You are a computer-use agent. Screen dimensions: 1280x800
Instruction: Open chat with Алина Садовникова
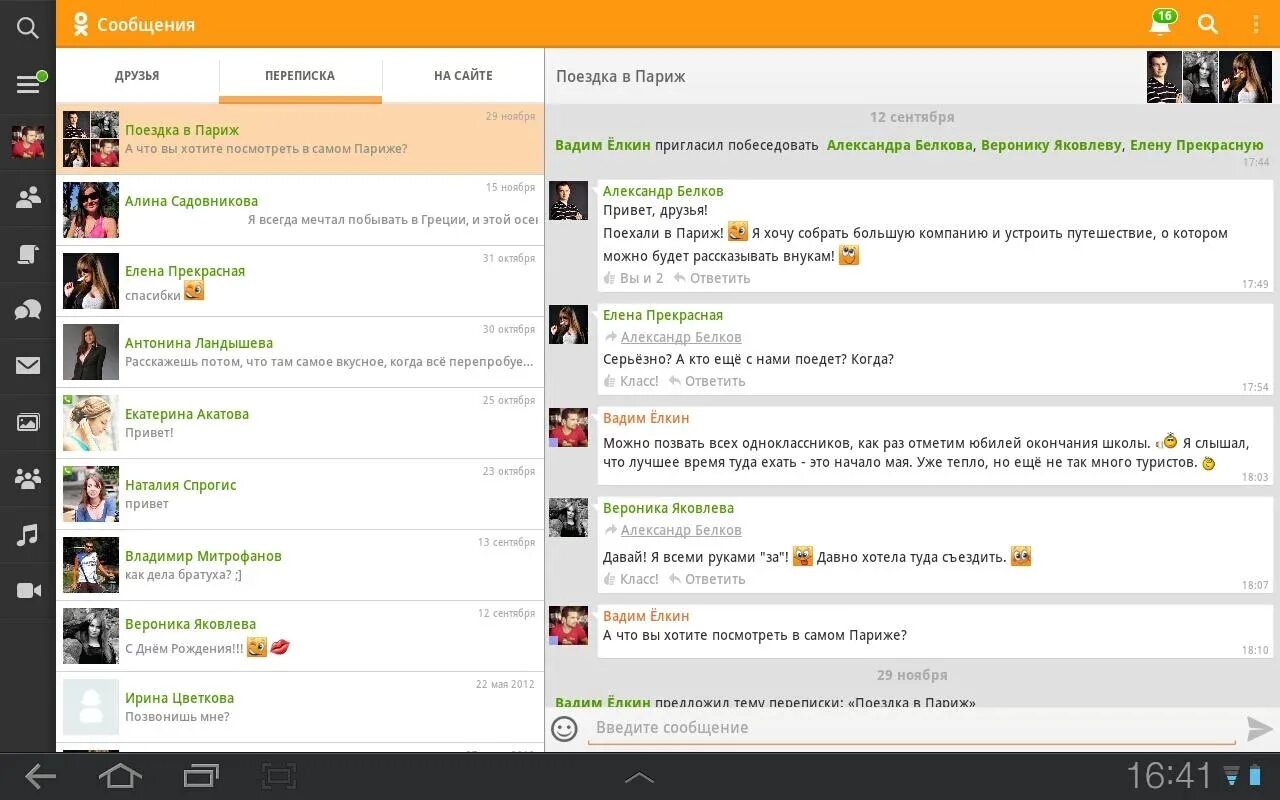[x=300, y=210]
